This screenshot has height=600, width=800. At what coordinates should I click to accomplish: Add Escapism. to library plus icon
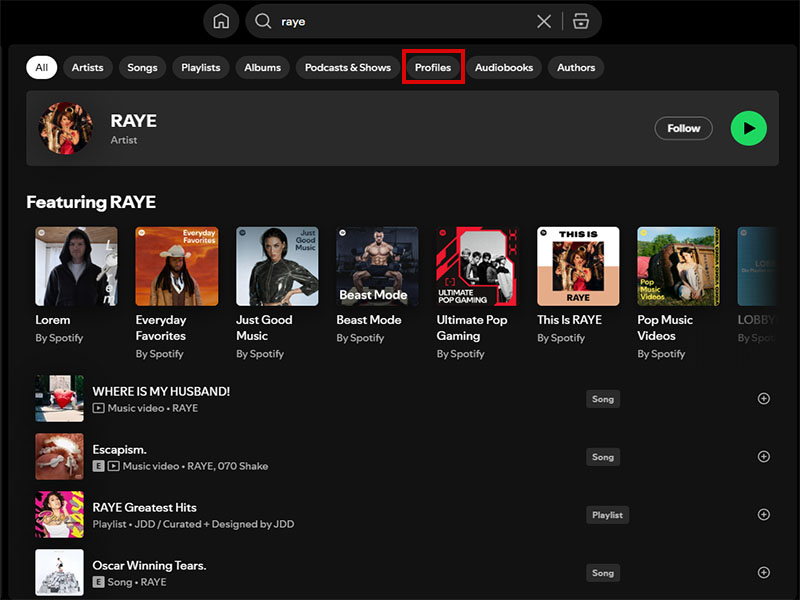pos(764,457)
